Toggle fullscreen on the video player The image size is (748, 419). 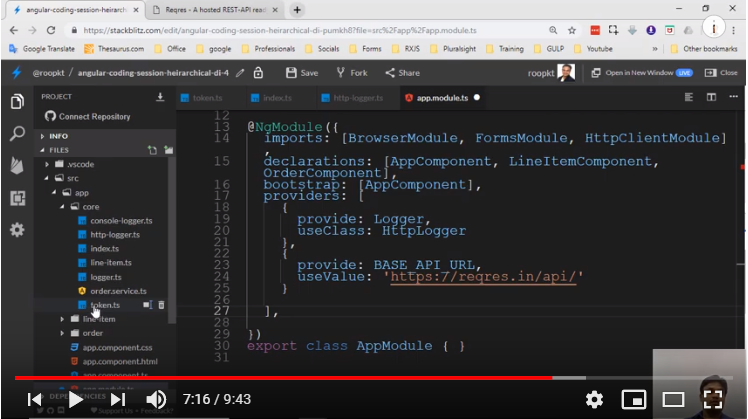coord(712,399)
